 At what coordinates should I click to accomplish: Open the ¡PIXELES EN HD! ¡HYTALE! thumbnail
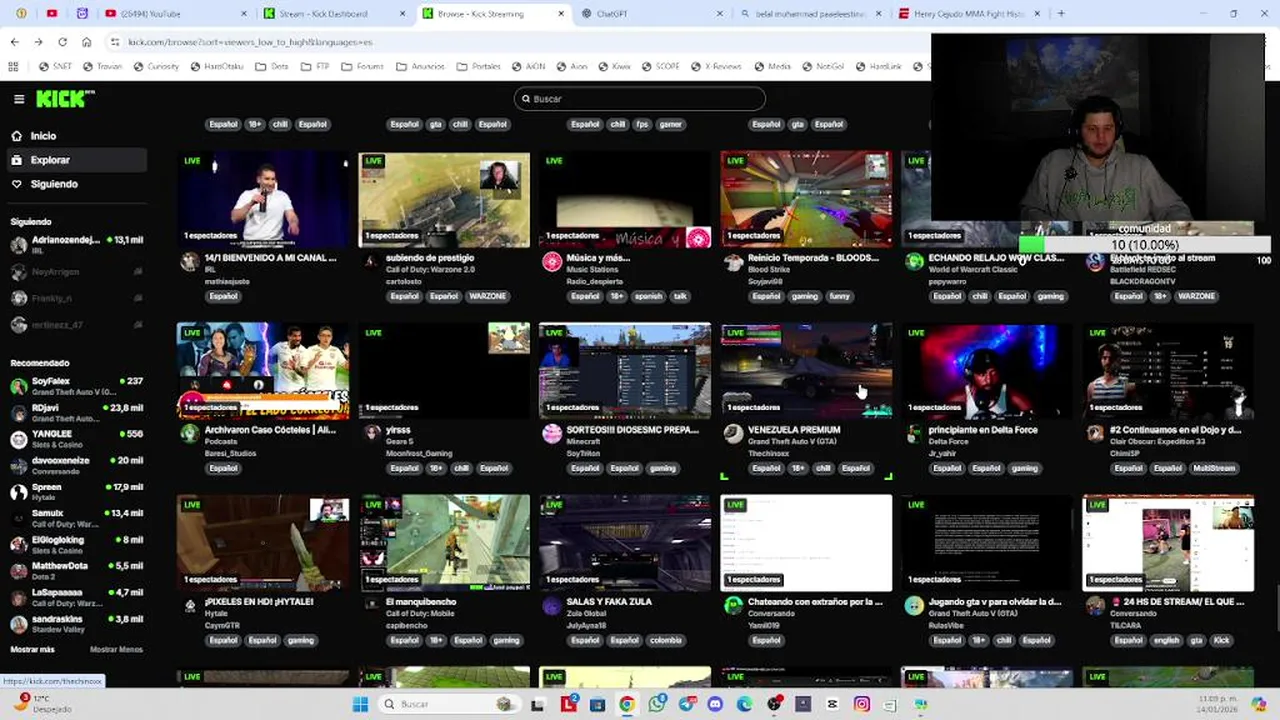click(263, 543)
